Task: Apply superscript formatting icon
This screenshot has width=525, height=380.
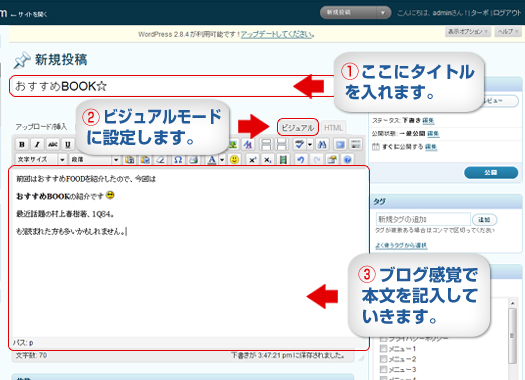Action: (x=252, y=159)
